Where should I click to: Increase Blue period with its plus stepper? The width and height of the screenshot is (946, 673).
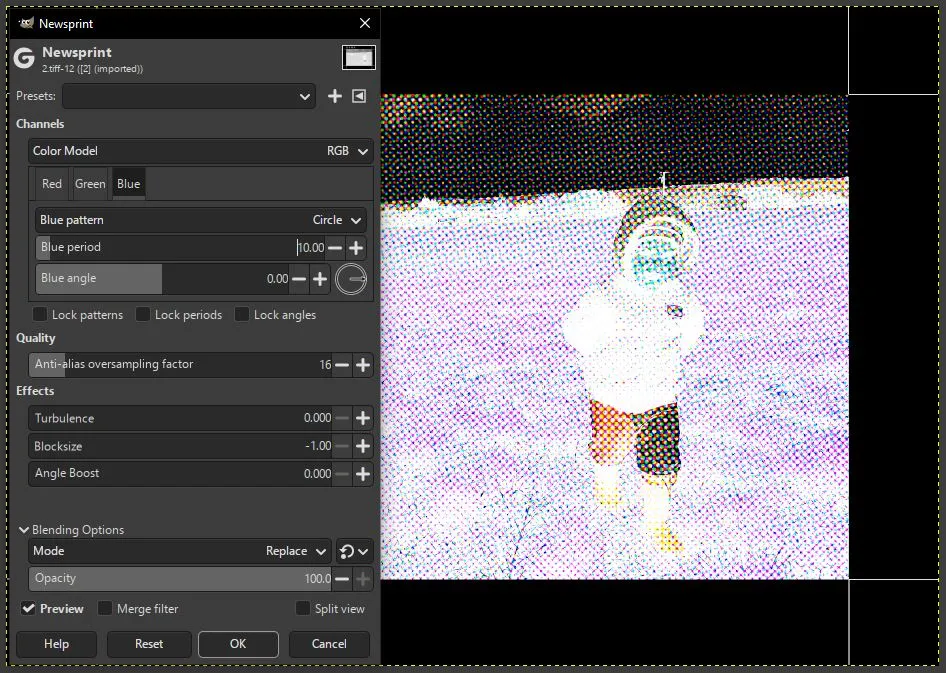(356, 247)
